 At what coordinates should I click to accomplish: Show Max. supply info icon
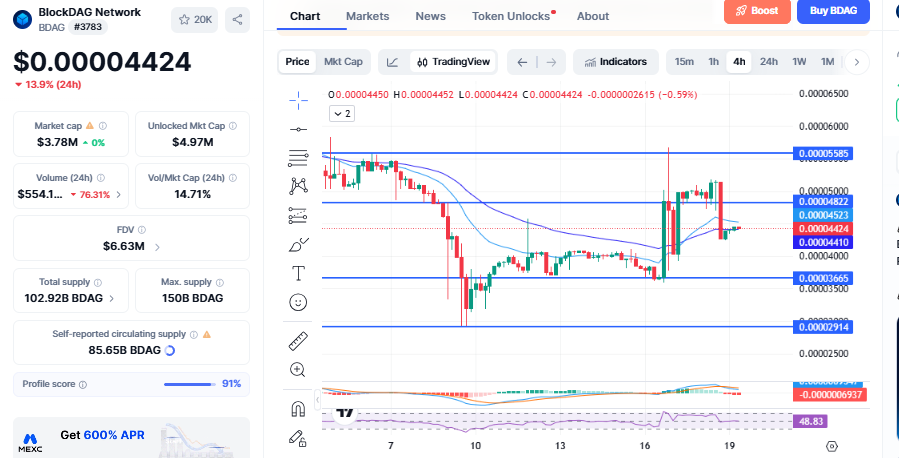coord(220,283)
